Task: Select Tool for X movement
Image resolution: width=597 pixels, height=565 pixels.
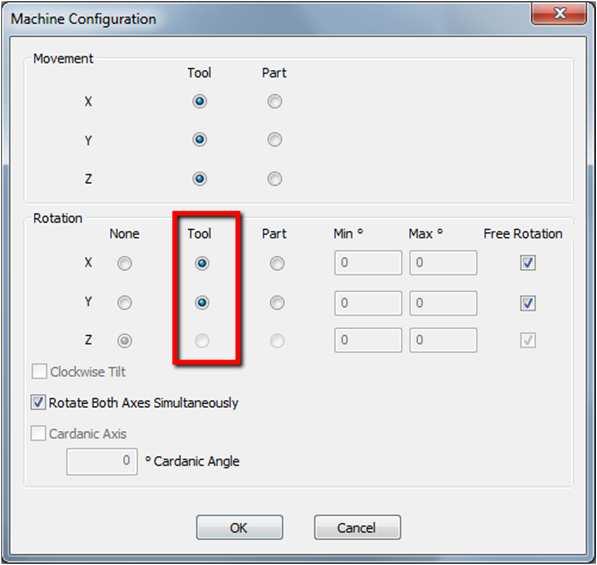Action: tap(200, 102)
